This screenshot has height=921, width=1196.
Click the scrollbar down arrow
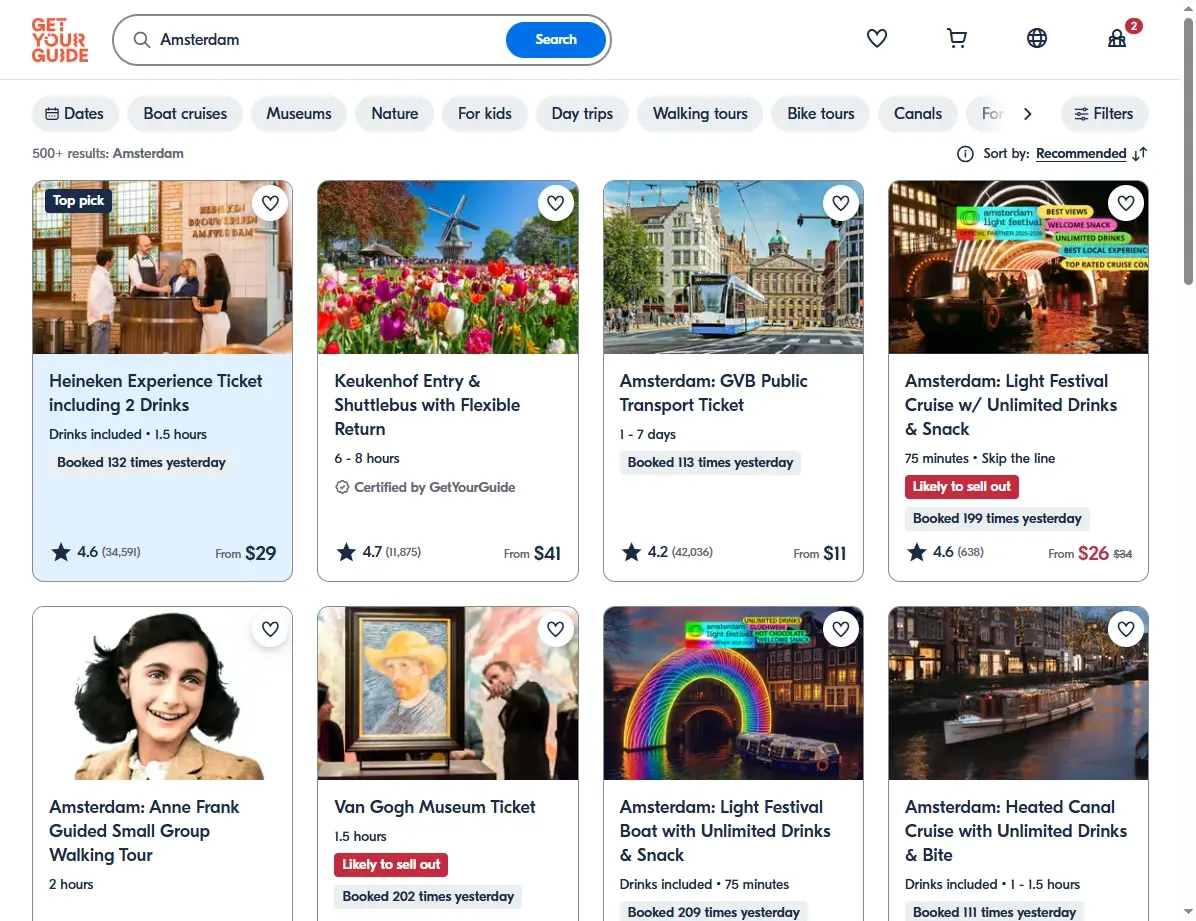point(1188,912)
